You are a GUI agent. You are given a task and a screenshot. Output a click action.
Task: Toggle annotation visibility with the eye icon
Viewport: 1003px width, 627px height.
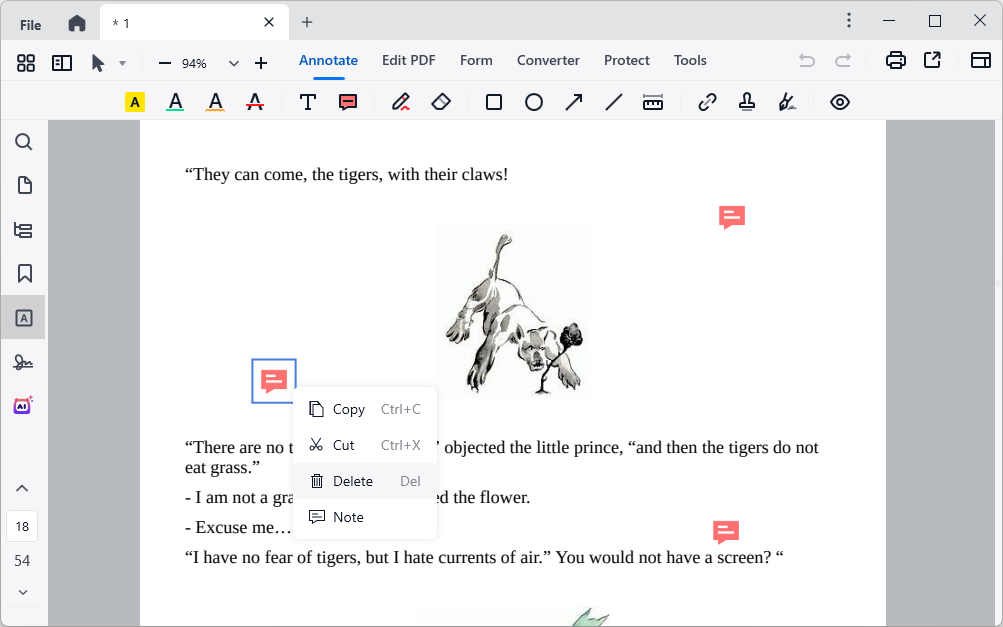[839, 101]
